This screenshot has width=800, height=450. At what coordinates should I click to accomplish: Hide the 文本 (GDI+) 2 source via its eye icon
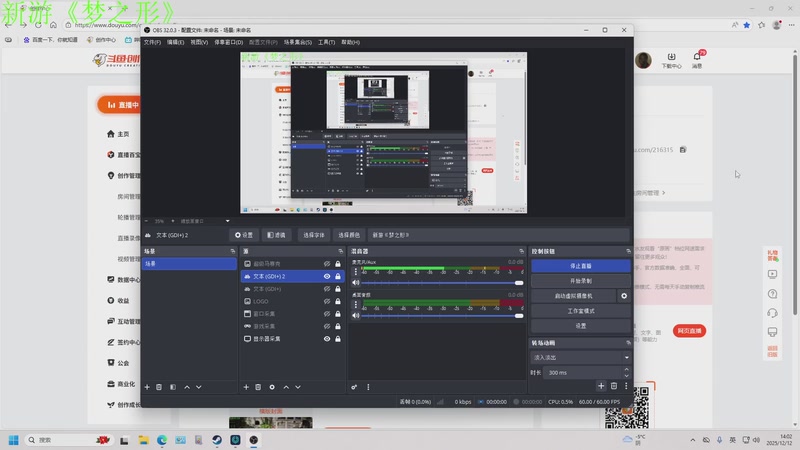327,277
